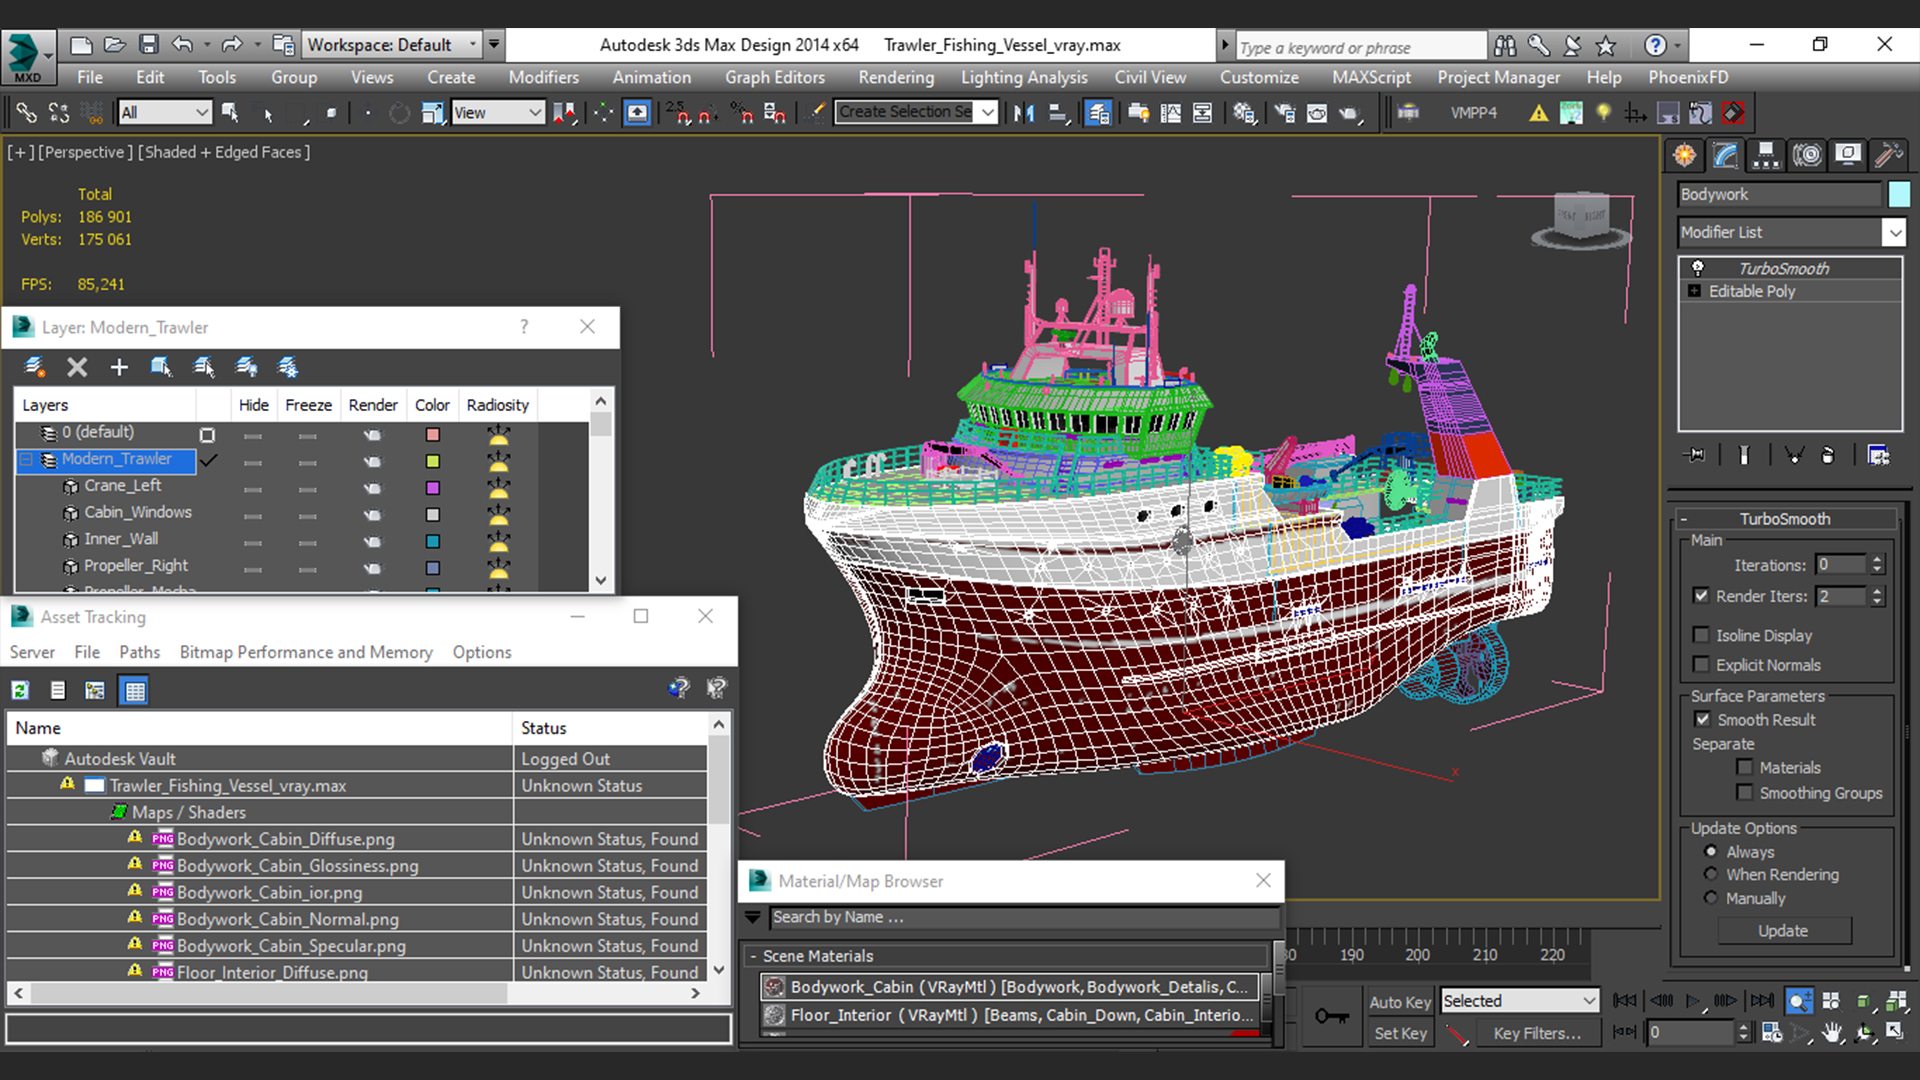
Task: Click the Undo arrow icon
Action: pyautogui.click(x=182, y=45)
